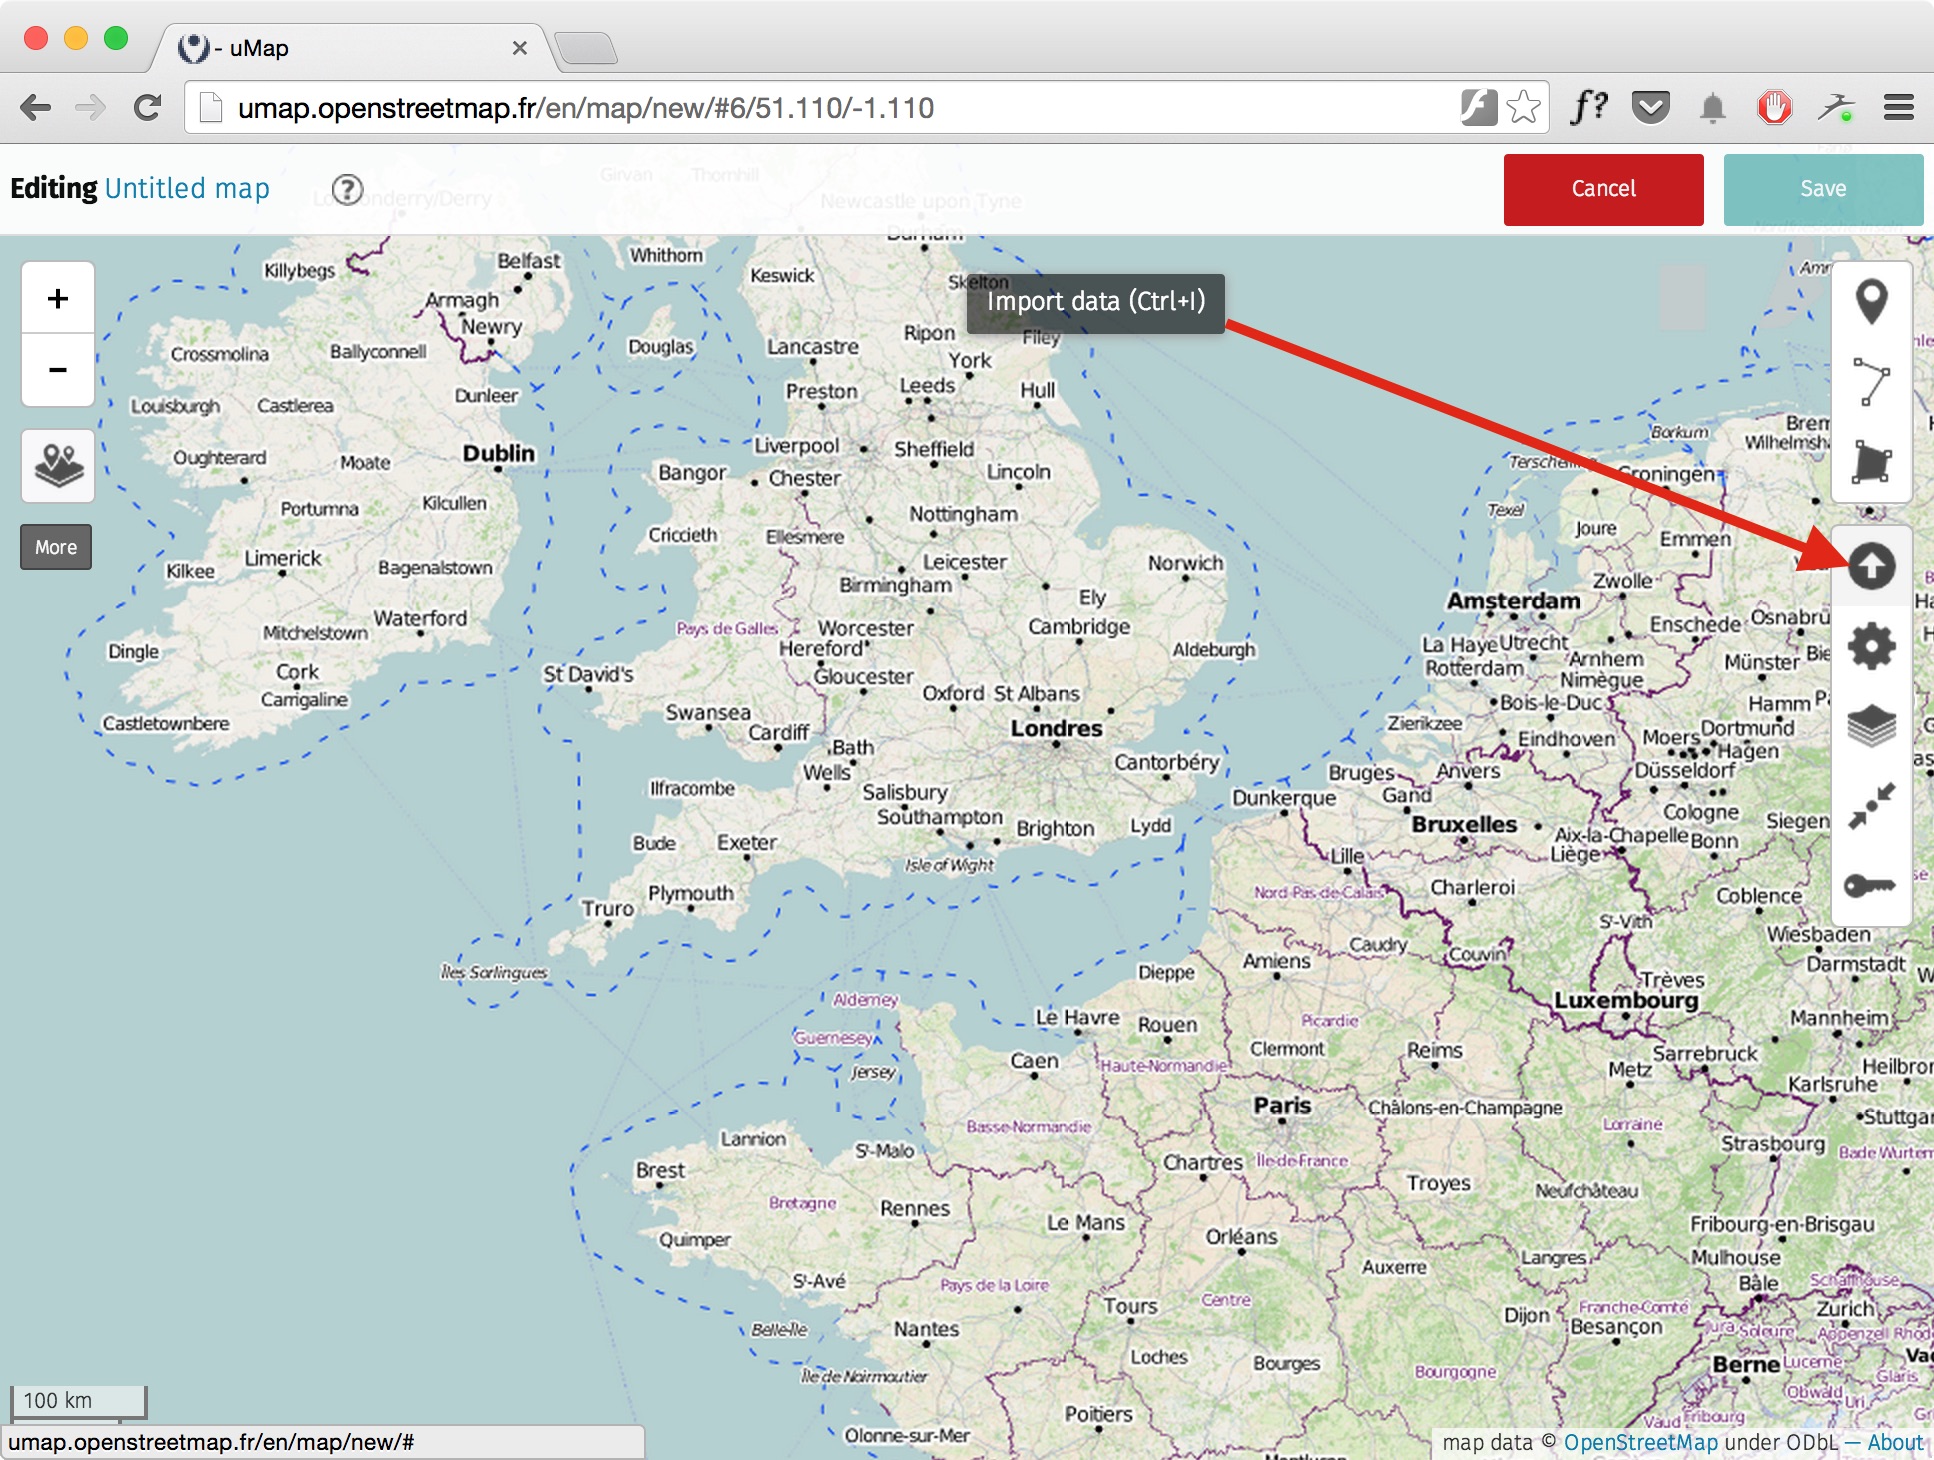The height and width of the screenshot is (1460, 1934).
Task: Select the draw polygon tool
Action: [x=1871, y=462]
